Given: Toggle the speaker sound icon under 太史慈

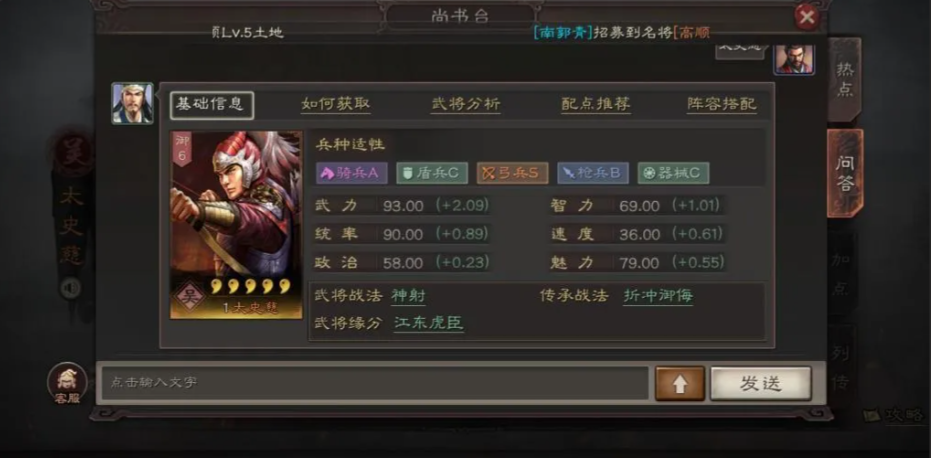Looking at the screenshot, I should [x=70, y=289].
